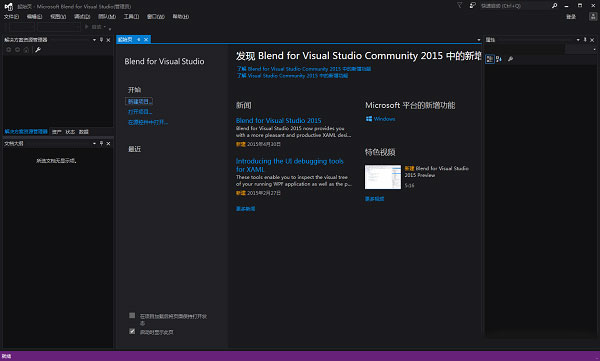Toggle 'show page on startup' checkbox
The width and height of the screenshot is (600, 361).
pos(132,331)
